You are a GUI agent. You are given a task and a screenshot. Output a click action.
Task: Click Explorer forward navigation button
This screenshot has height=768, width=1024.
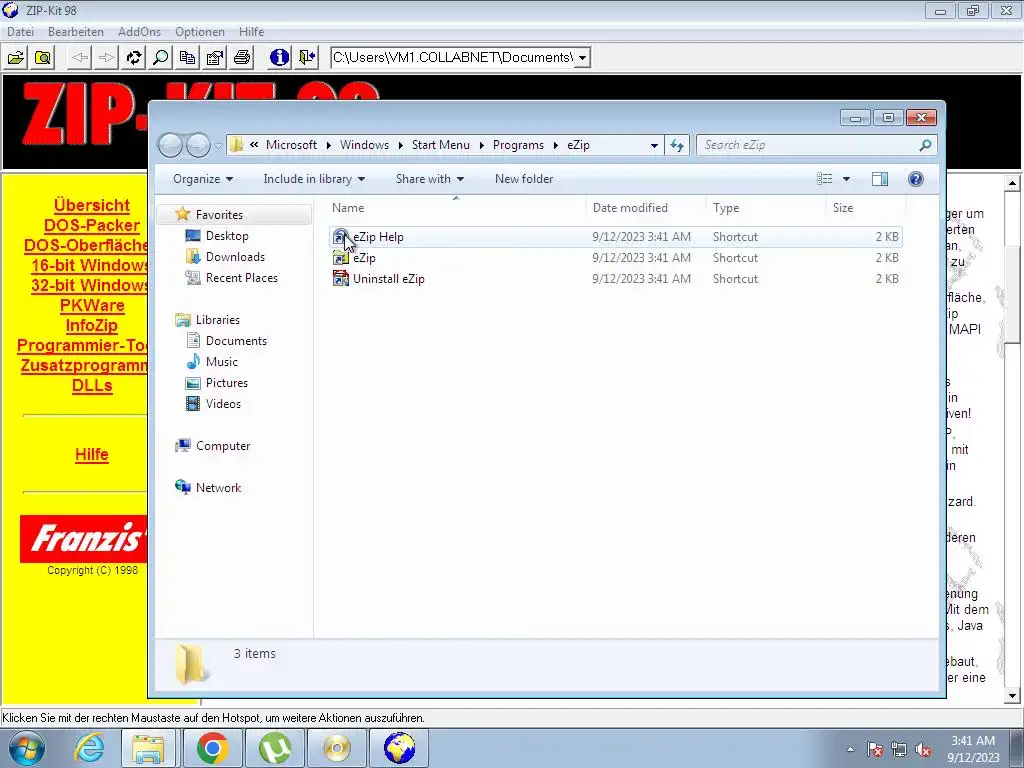tap(198, 145)
